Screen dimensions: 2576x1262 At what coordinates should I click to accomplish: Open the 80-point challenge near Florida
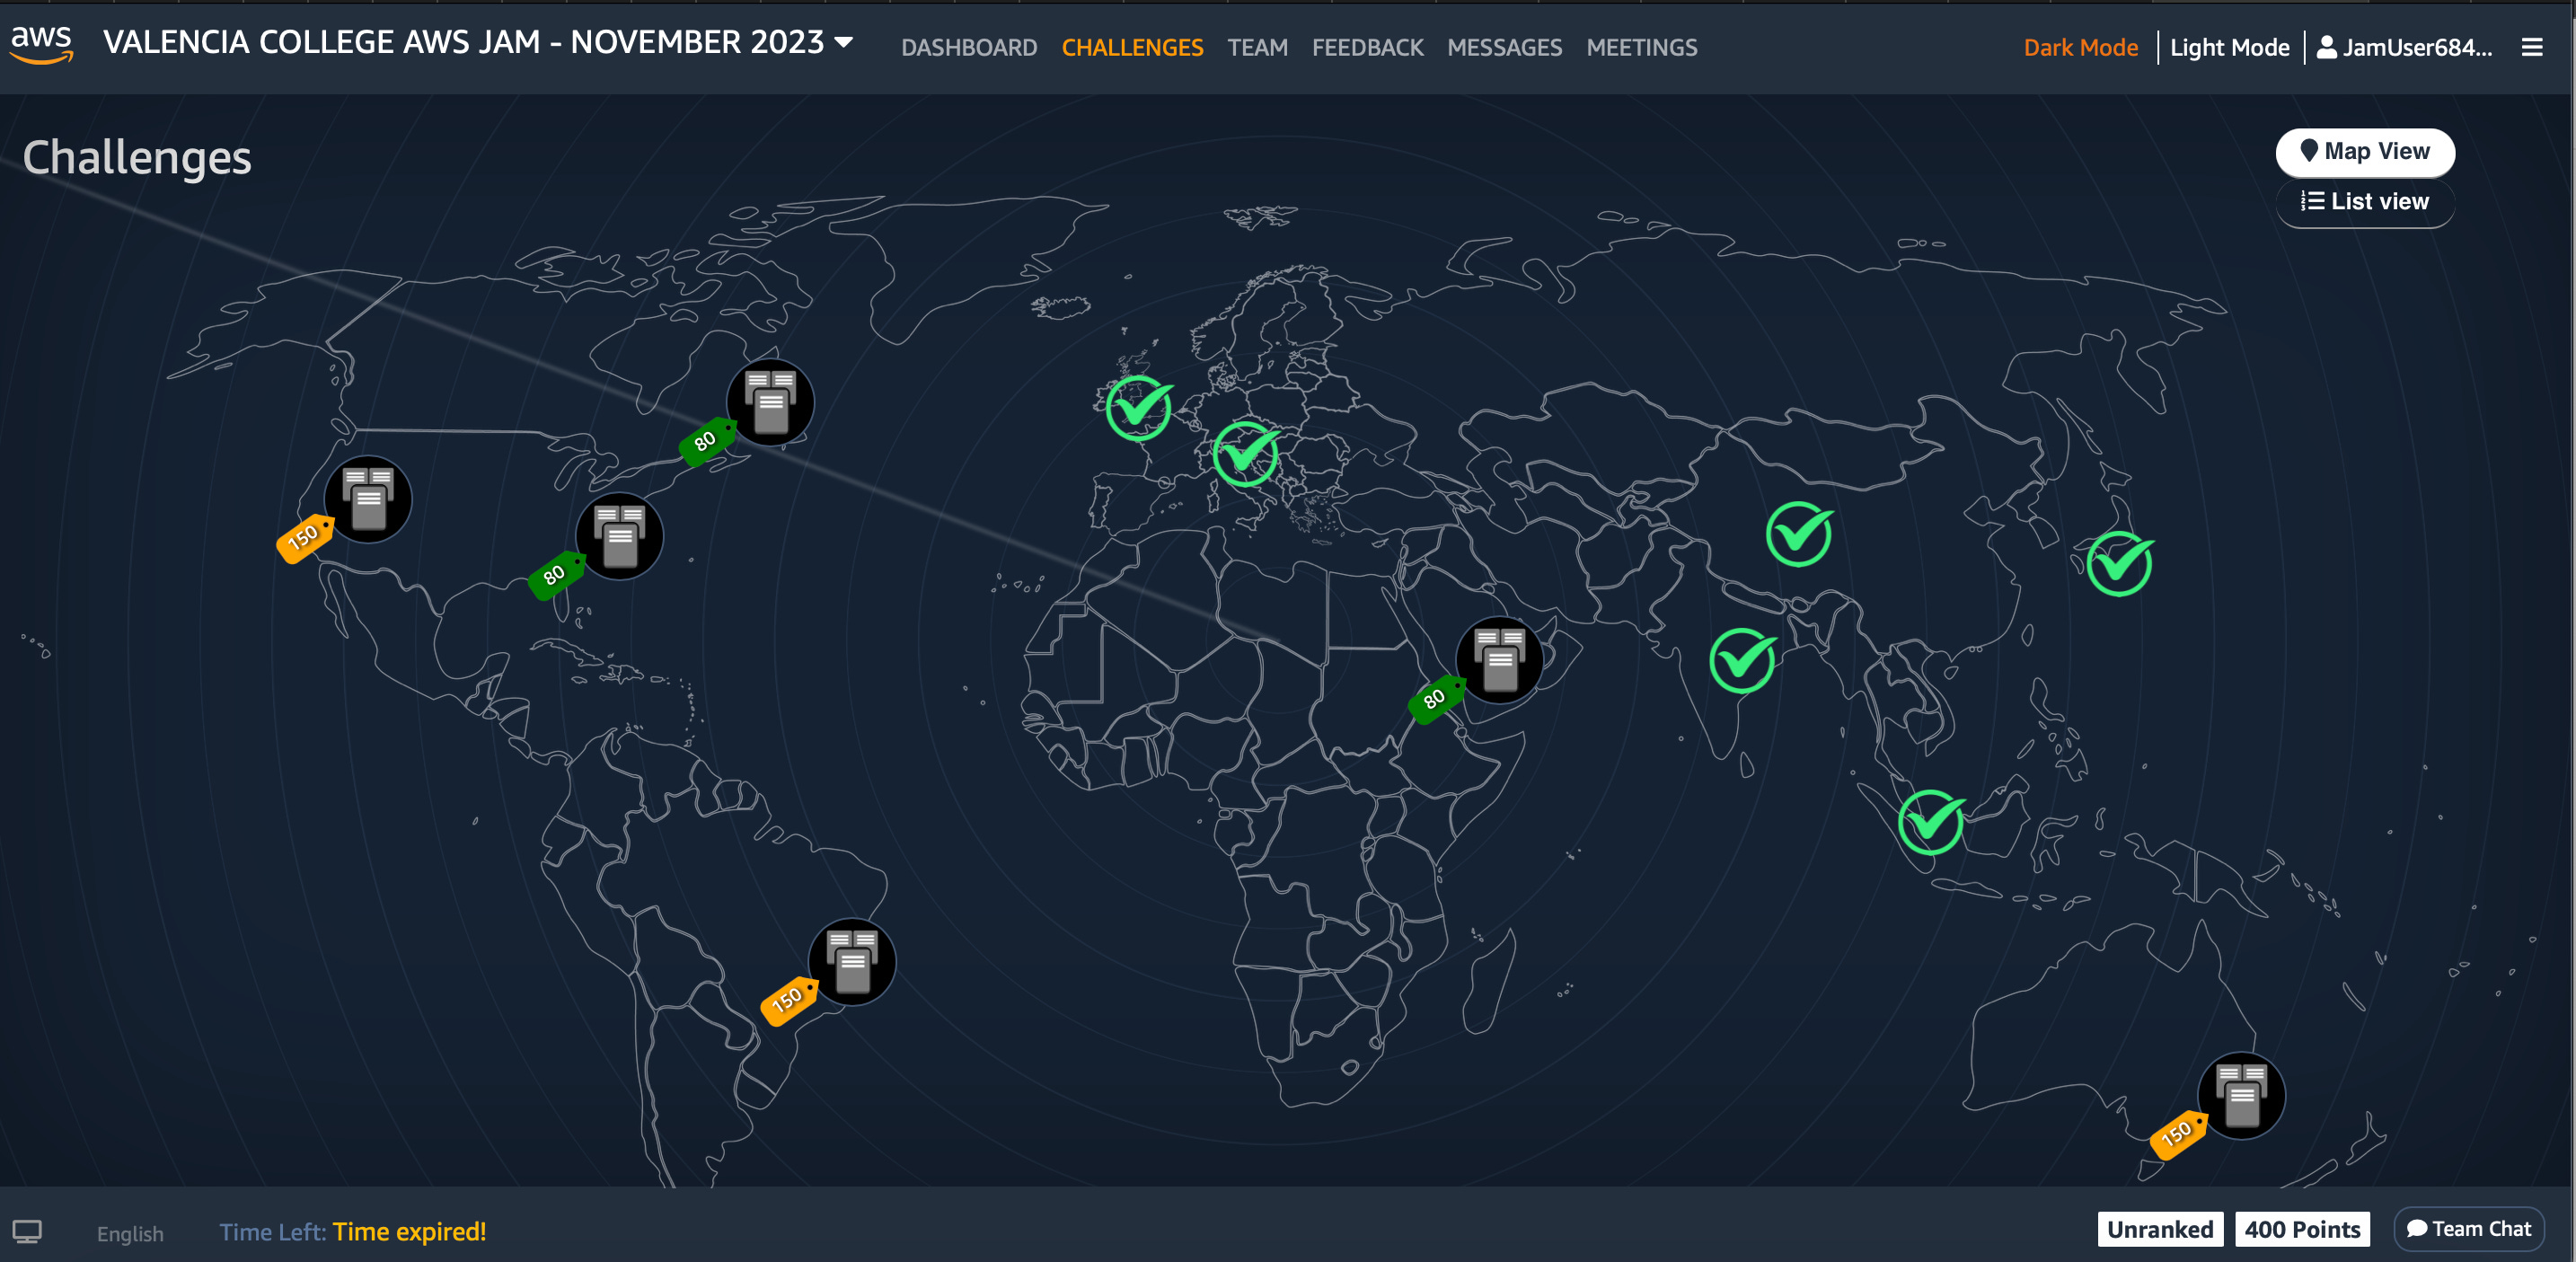(x=619, y=536)
